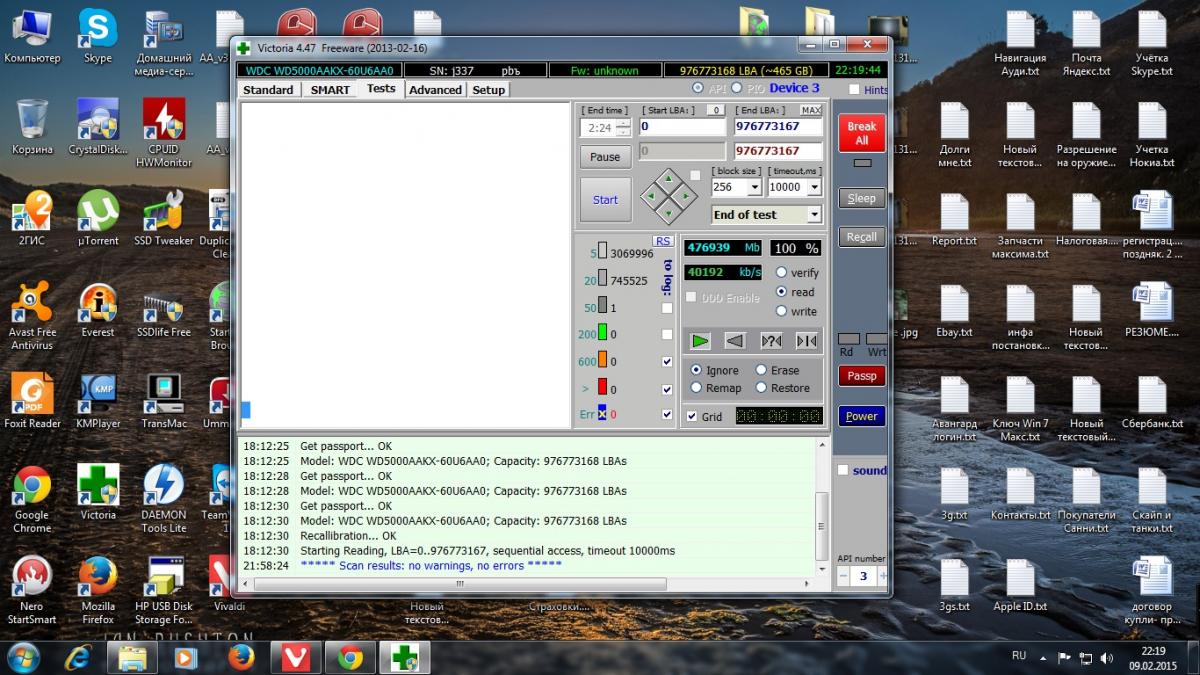Open the block size dropdown
Screen dimensions: 1200x675
click(755, 187)
